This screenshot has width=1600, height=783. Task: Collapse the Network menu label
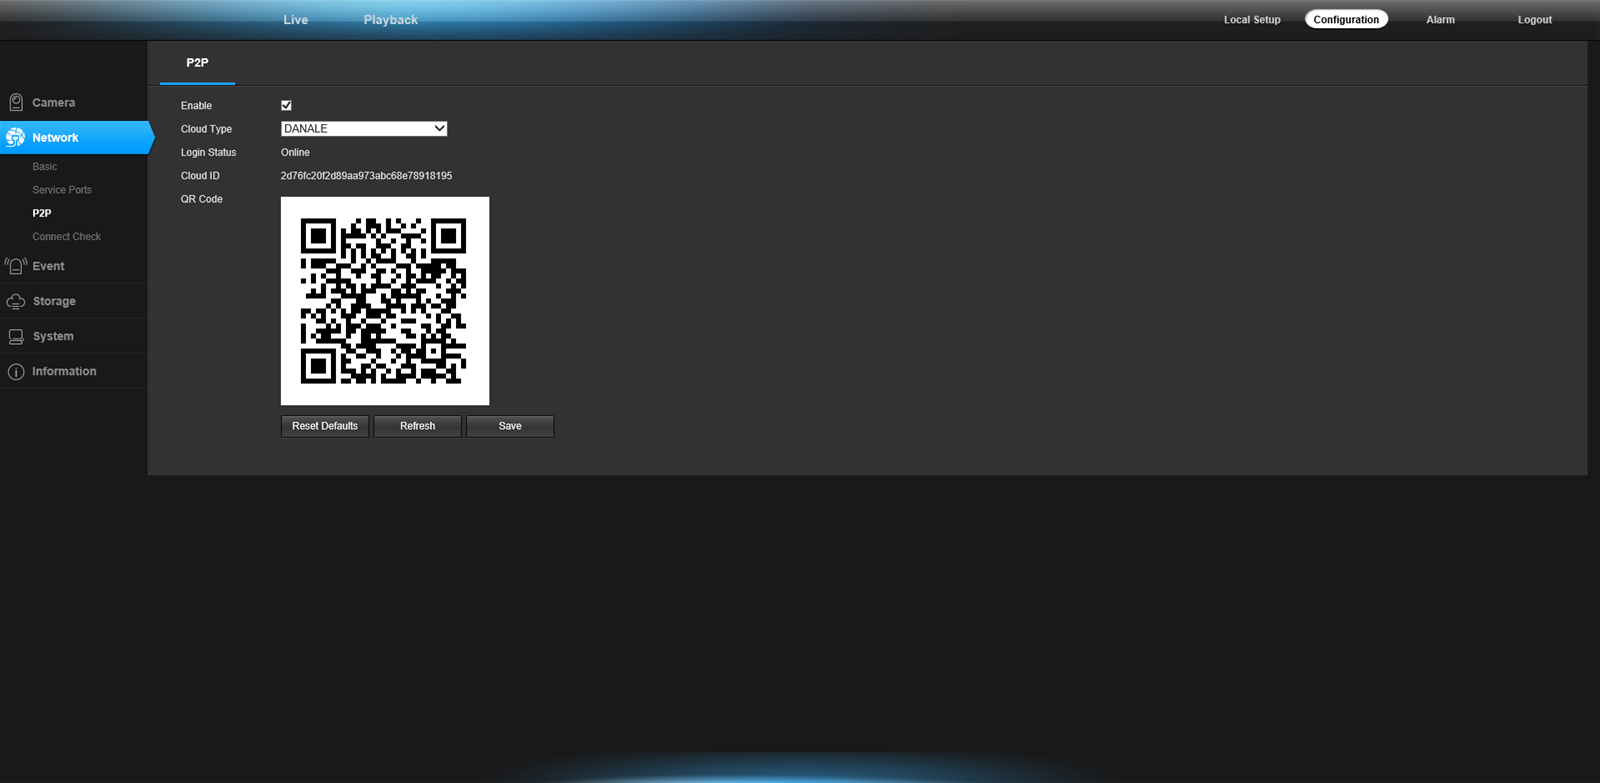pyautogui.click(x=55, y=138)
